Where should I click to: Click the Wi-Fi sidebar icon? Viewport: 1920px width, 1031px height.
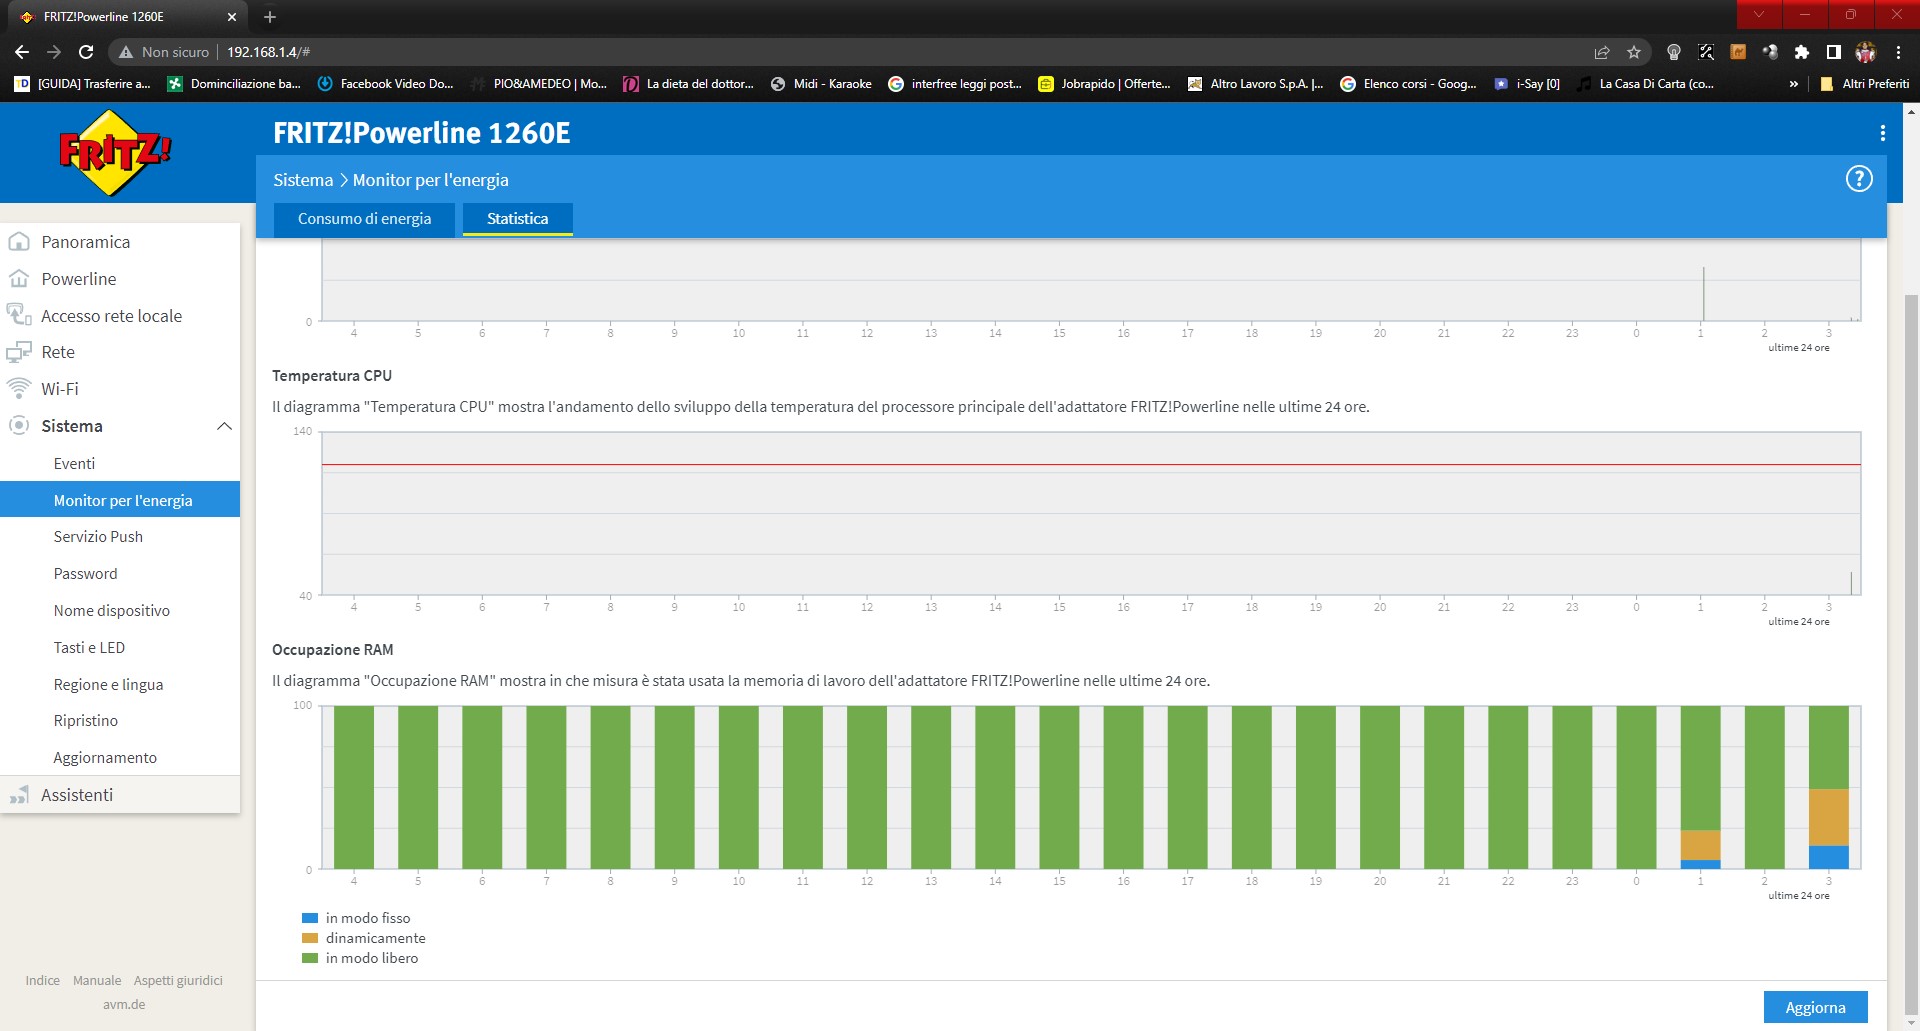coord(19,389)
